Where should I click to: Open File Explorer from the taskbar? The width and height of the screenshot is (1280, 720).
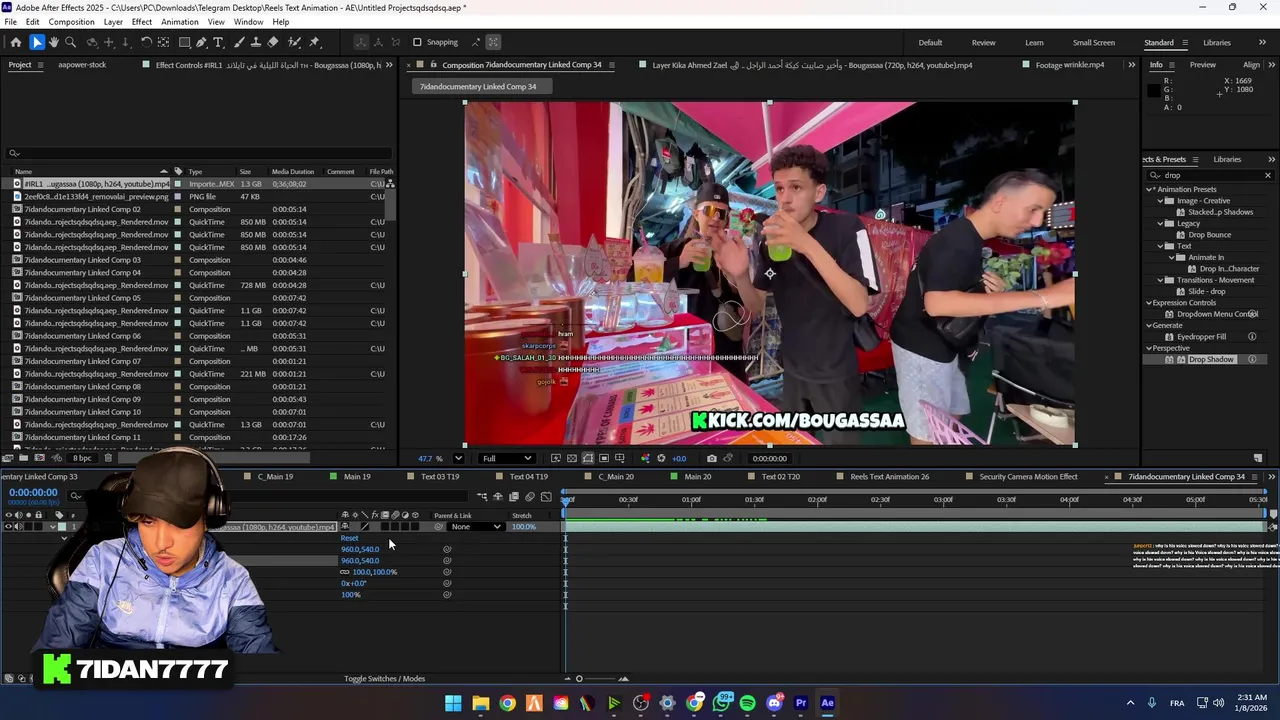(x=480, y=703)
